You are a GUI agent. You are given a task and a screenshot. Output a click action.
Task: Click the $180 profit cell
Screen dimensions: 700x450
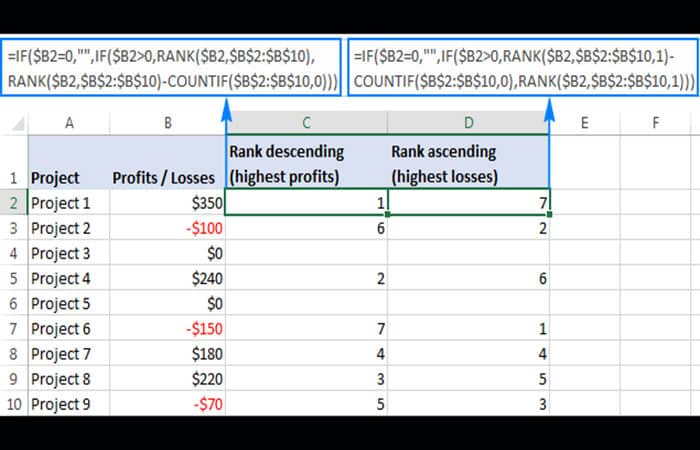pos(167,353)
